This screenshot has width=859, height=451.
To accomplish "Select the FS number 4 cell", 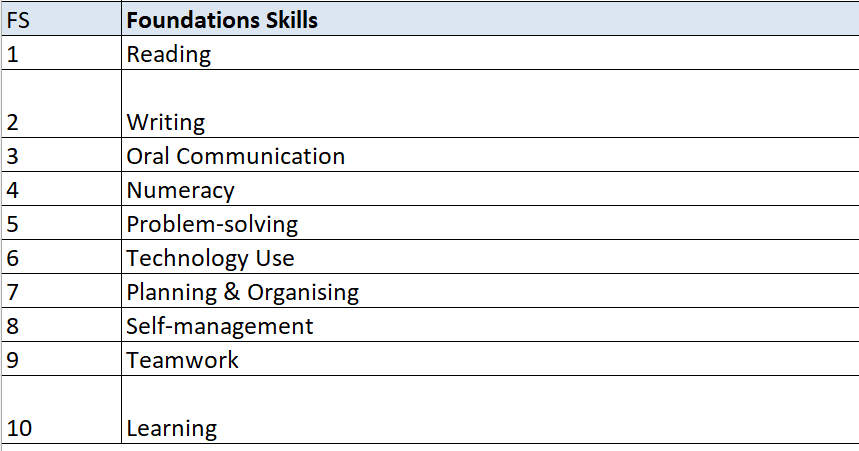I will click(60, 190).
